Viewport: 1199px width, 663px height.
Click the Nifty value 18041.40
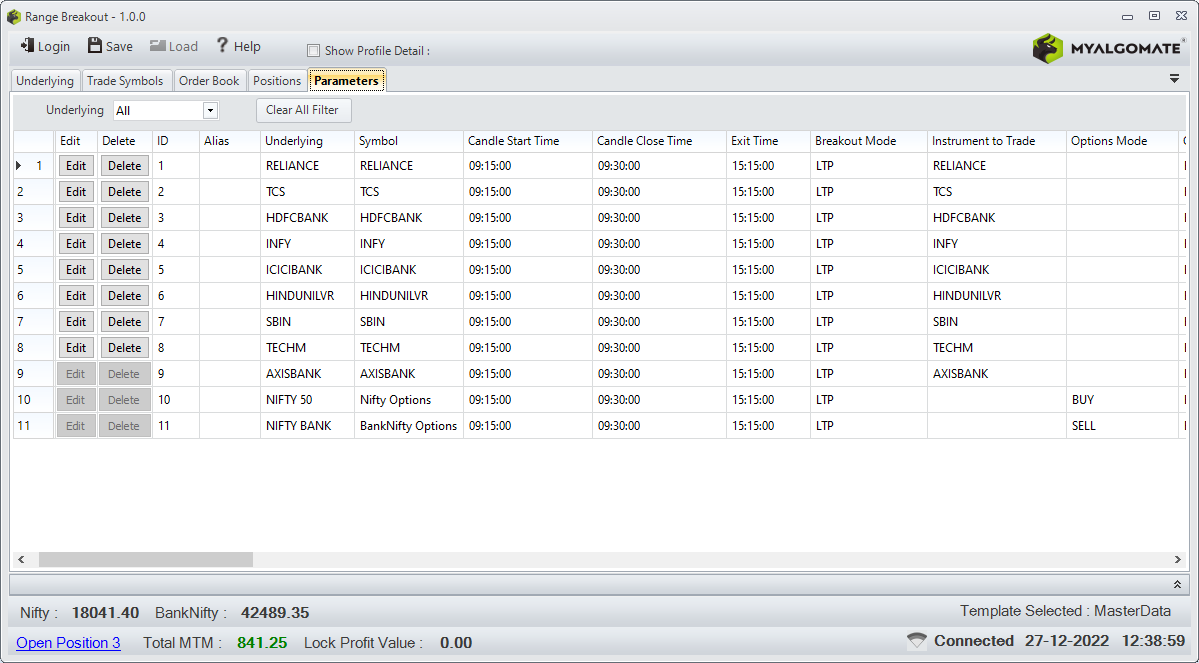point(106,613)
